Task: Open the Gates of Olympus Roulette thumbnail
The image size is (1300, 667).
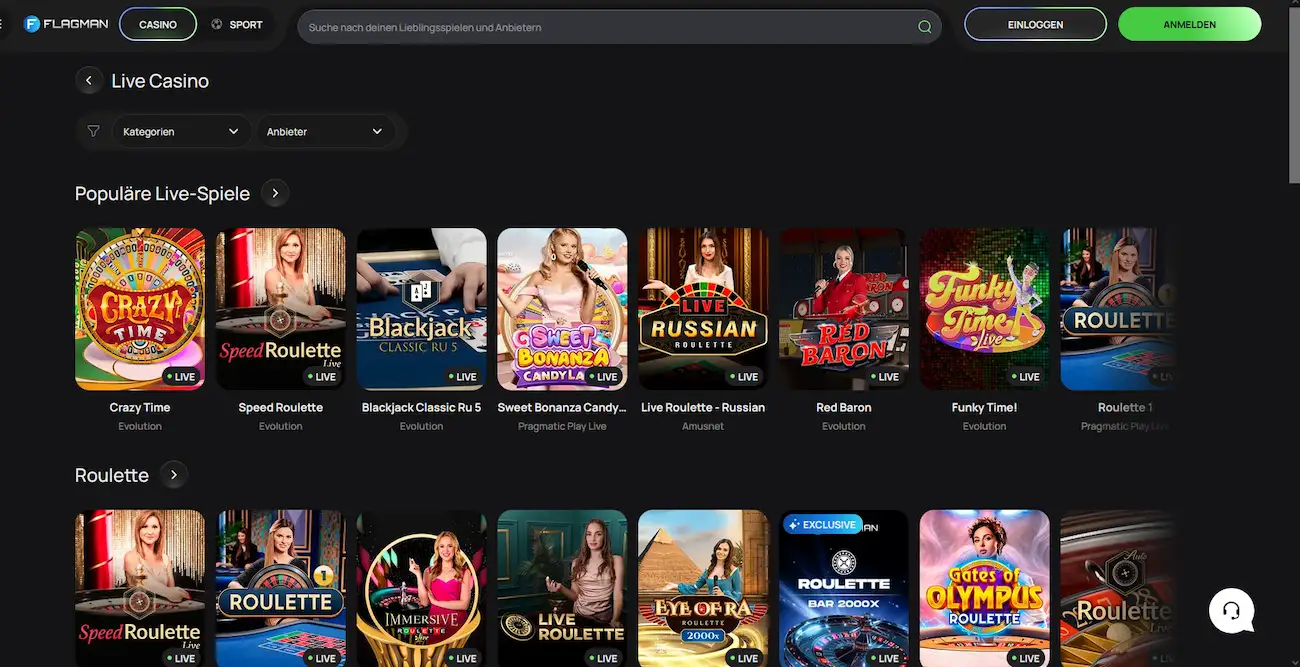Action: coord(985,588)
